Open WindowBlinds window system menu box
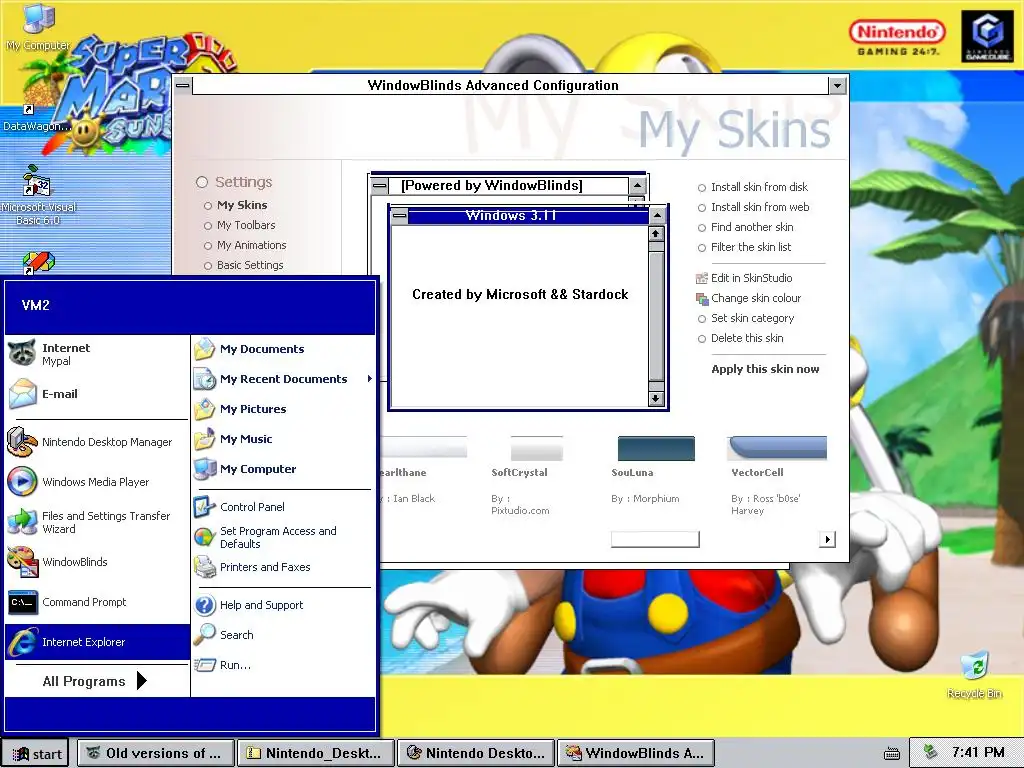 pos(183,86)
